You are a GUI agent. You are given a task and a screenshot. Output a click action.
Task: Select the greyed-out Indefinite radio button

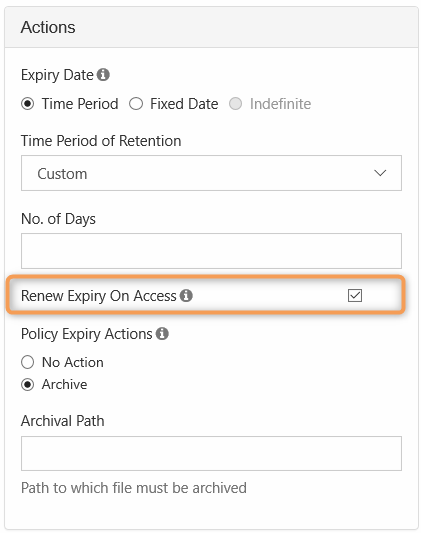click(235, 104)
